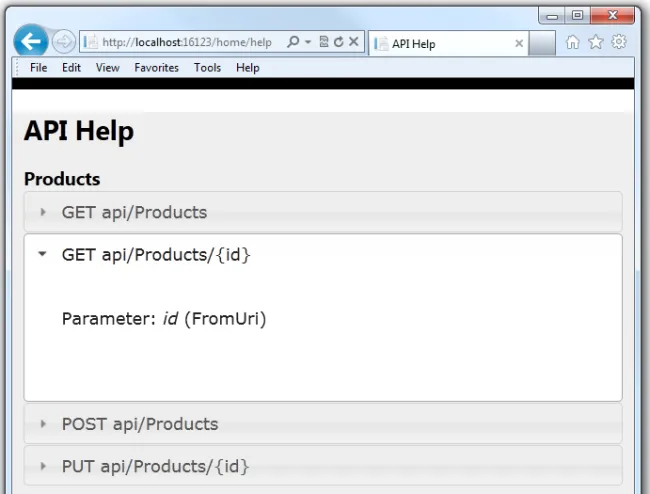Close the API Help tab
Screen dimensions: 650x494
click(519, 44)
